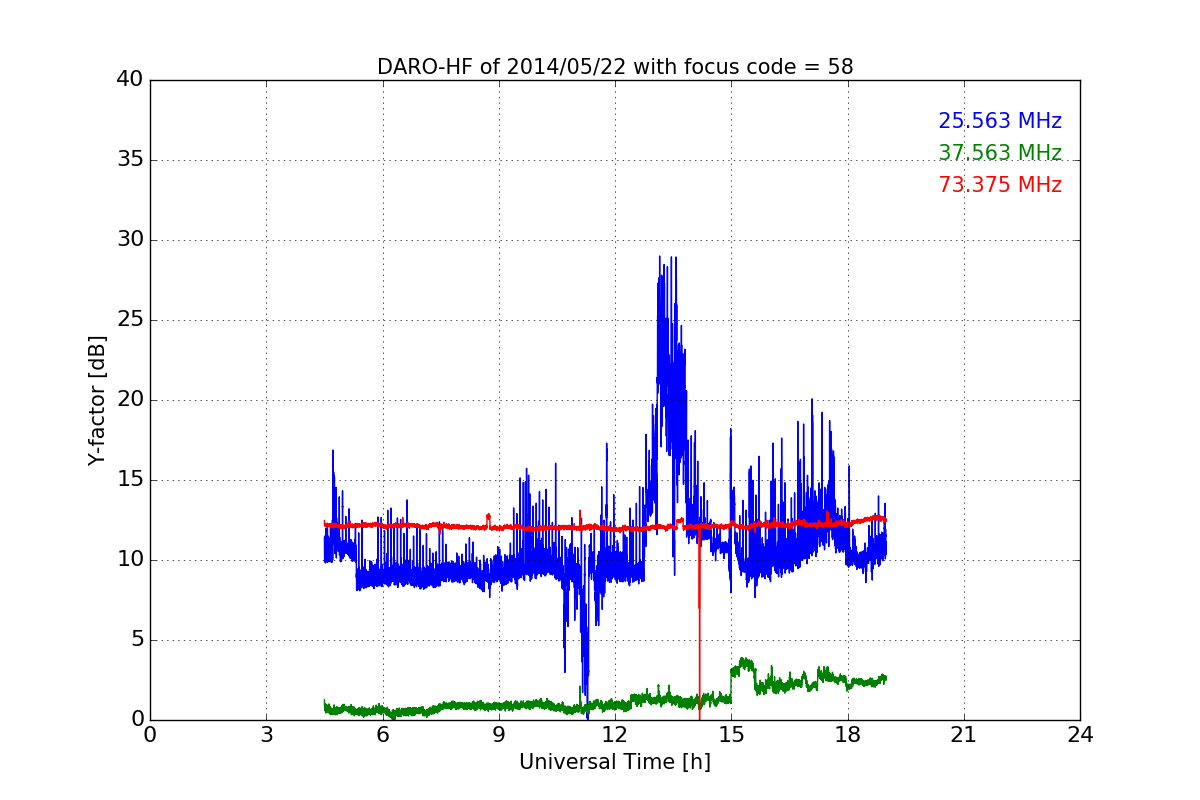The width and height of the screenshot is (1200, 800).
Task: Click the x-axis tick label 3
Action: point(266,735)
